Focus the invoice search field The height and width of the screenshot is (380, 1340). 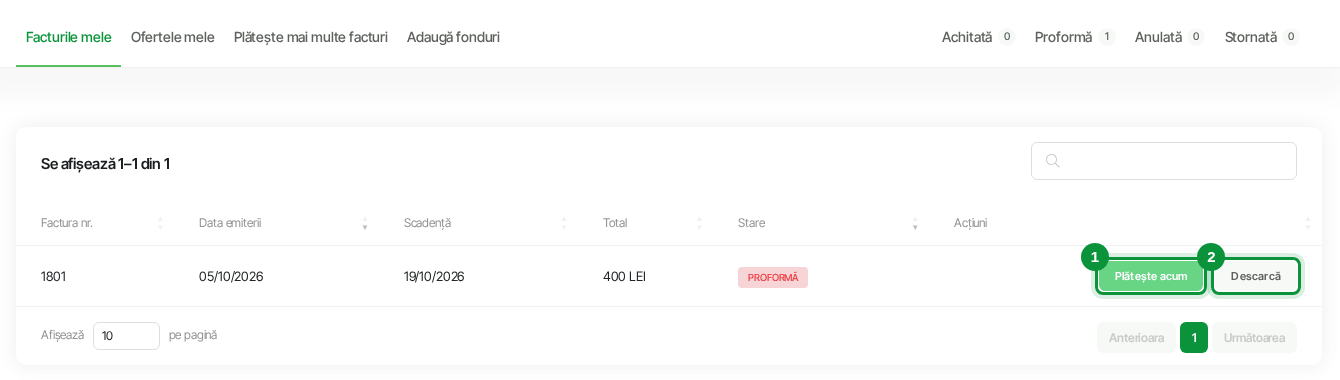point(1164,161)
